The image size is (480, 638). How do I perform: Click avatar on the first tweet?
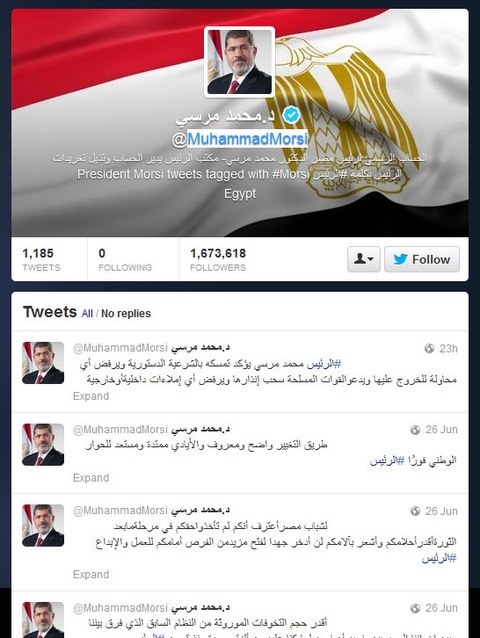[x=43, y=363]
